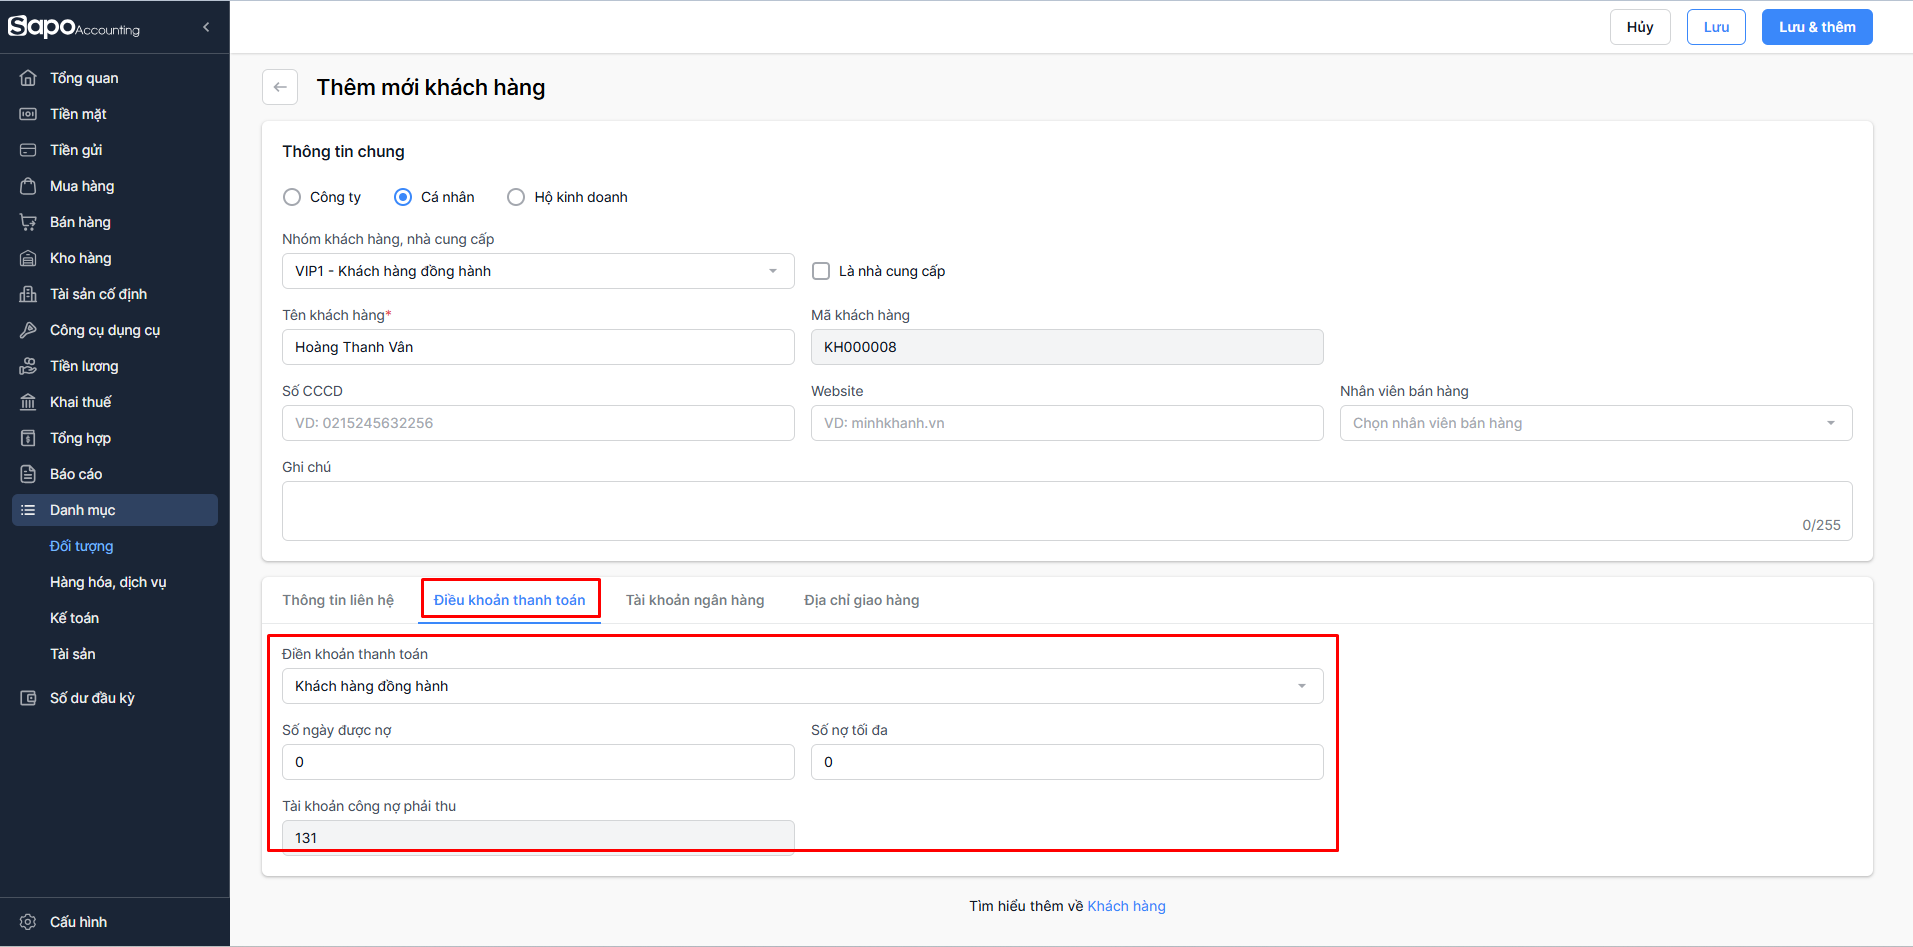Switch to Địa chỉ giao hàng tab

click(861, 600)
